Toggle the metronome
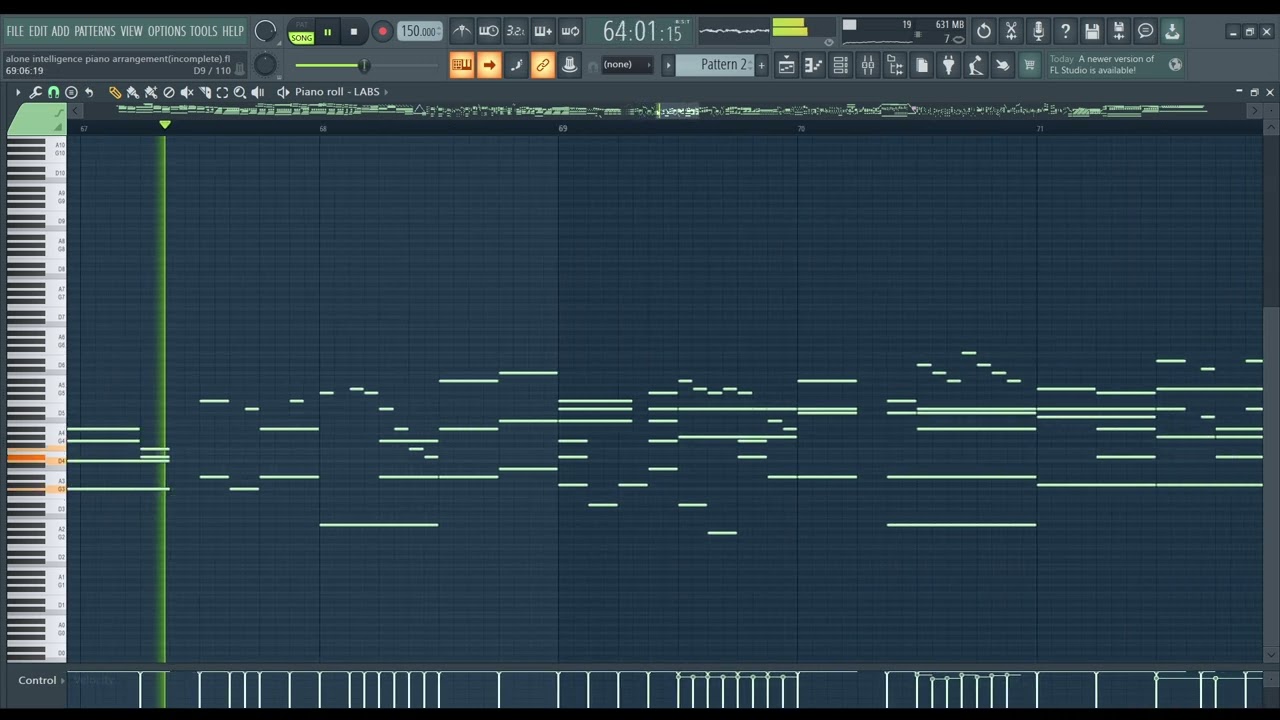This screenshot has height=720, width=1280. point(461,32)
